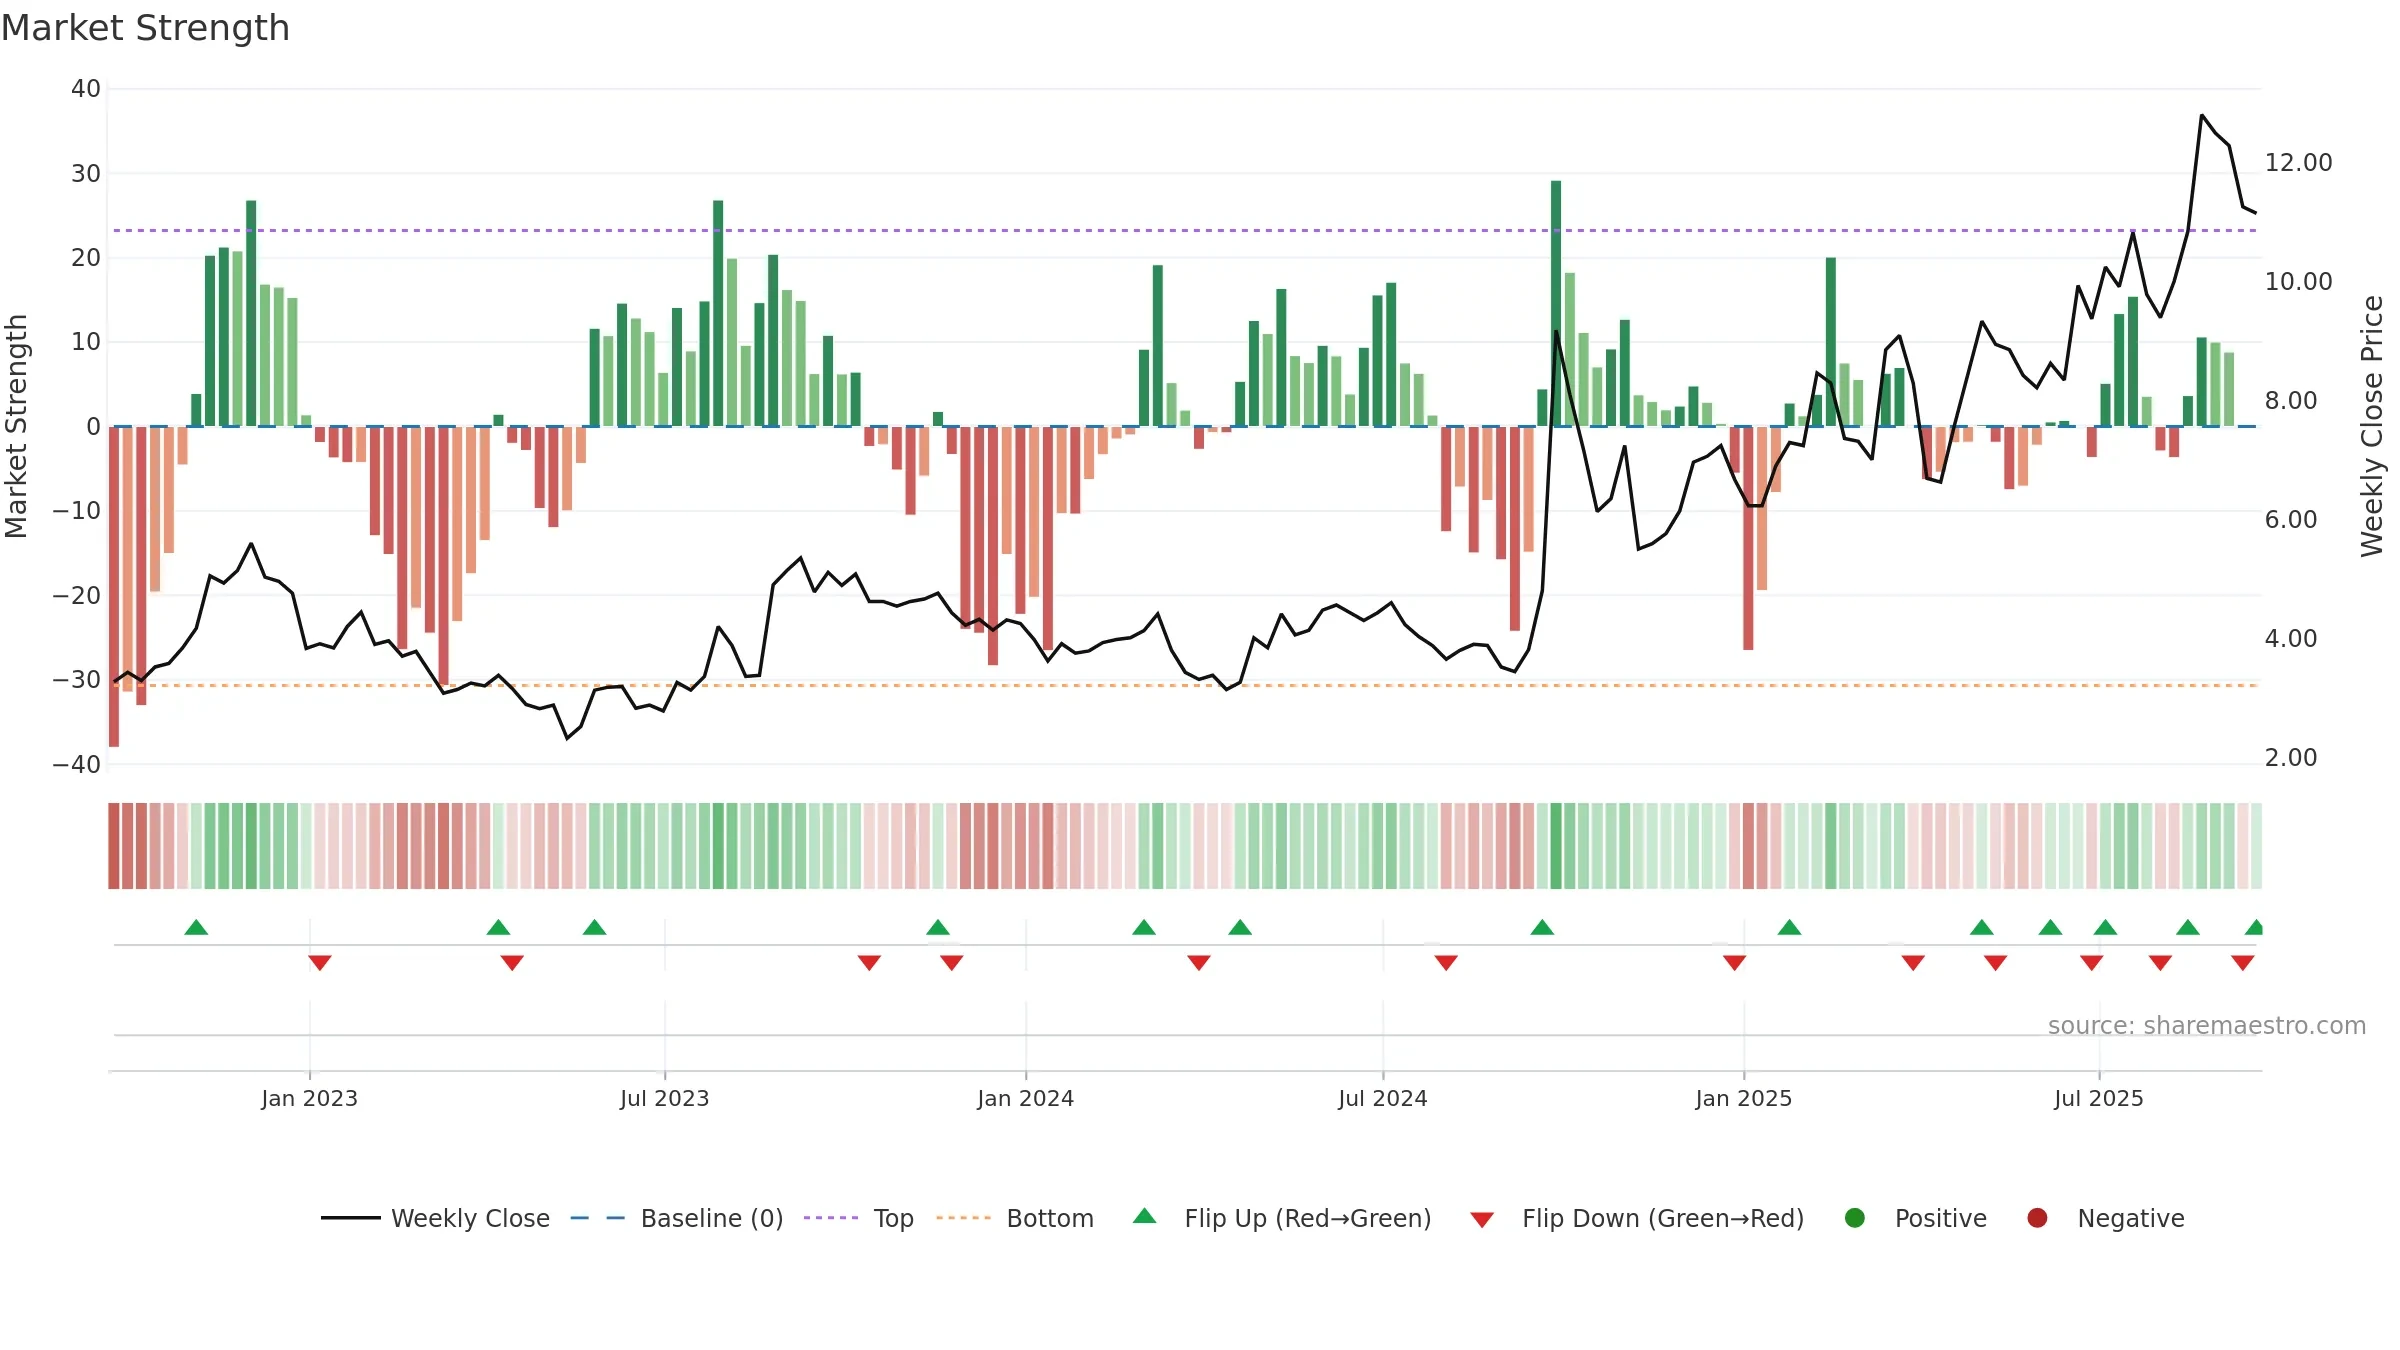Select the red flip-down triangle near late March 2025
Image resolution: width=2400 pixels, height=1350 pixels.
pyautogui.click(x=1913, y=962)
